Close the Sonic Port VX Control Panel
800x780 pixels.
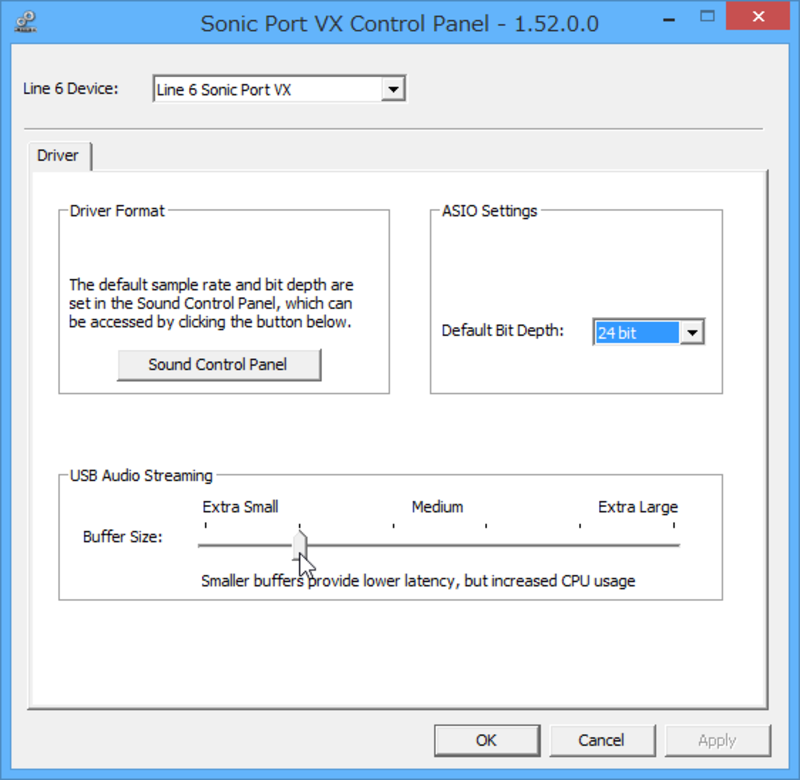758,17
